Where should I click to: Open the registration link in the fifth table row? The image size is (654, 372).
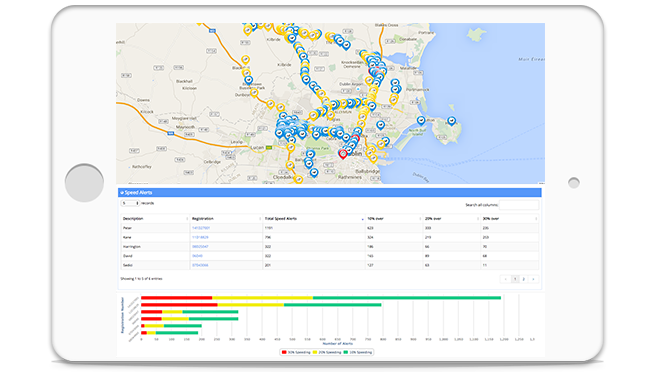pos(200,265)
